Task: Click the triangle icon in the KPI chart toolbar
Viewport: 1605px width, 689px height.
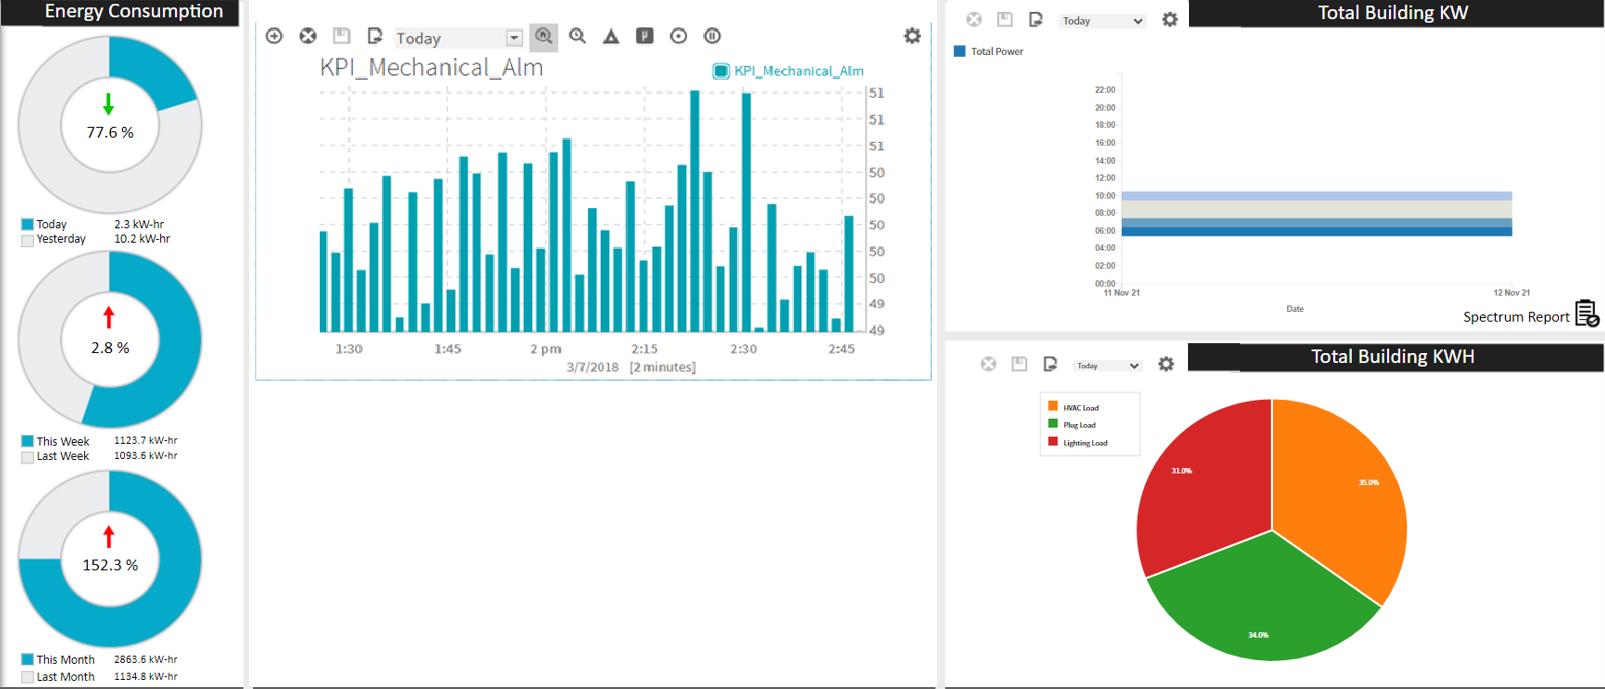Action: pos(611,36)
